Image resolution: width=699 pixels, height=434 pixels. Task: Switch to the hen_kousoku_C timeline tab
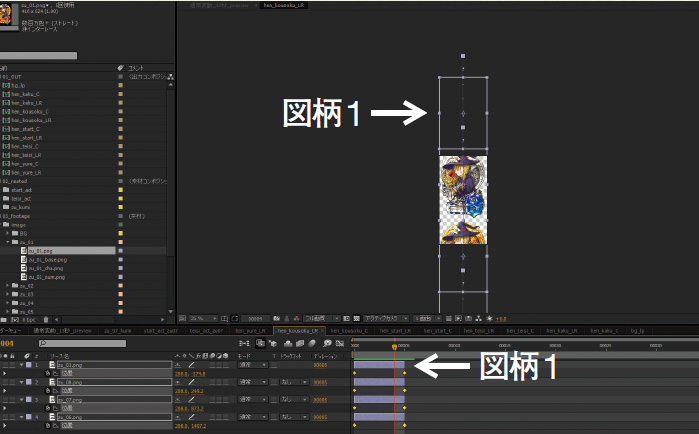pos(349,331)
